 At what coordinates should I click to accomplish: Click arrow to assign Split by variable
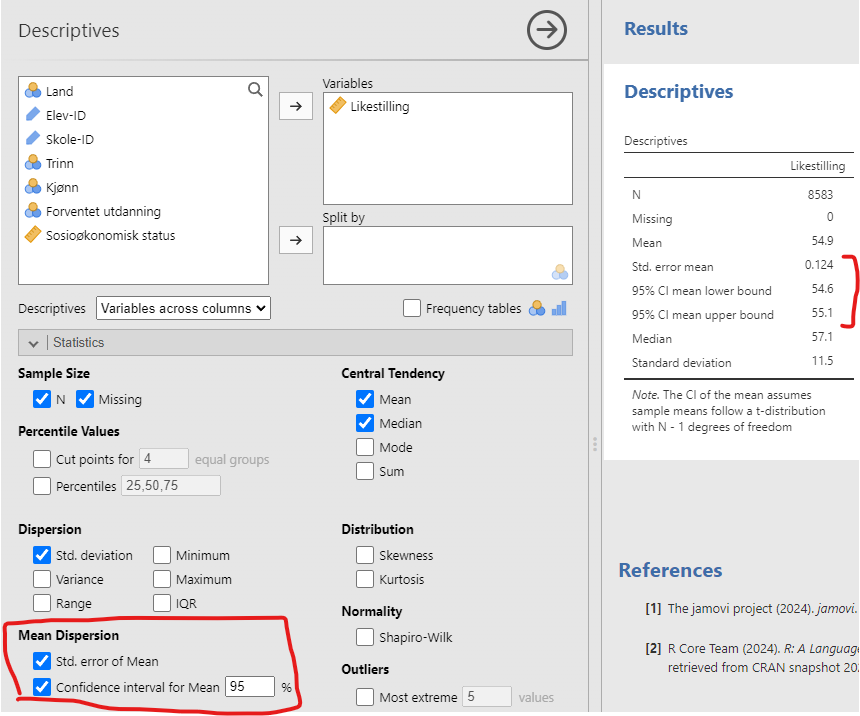coord(295,240)
